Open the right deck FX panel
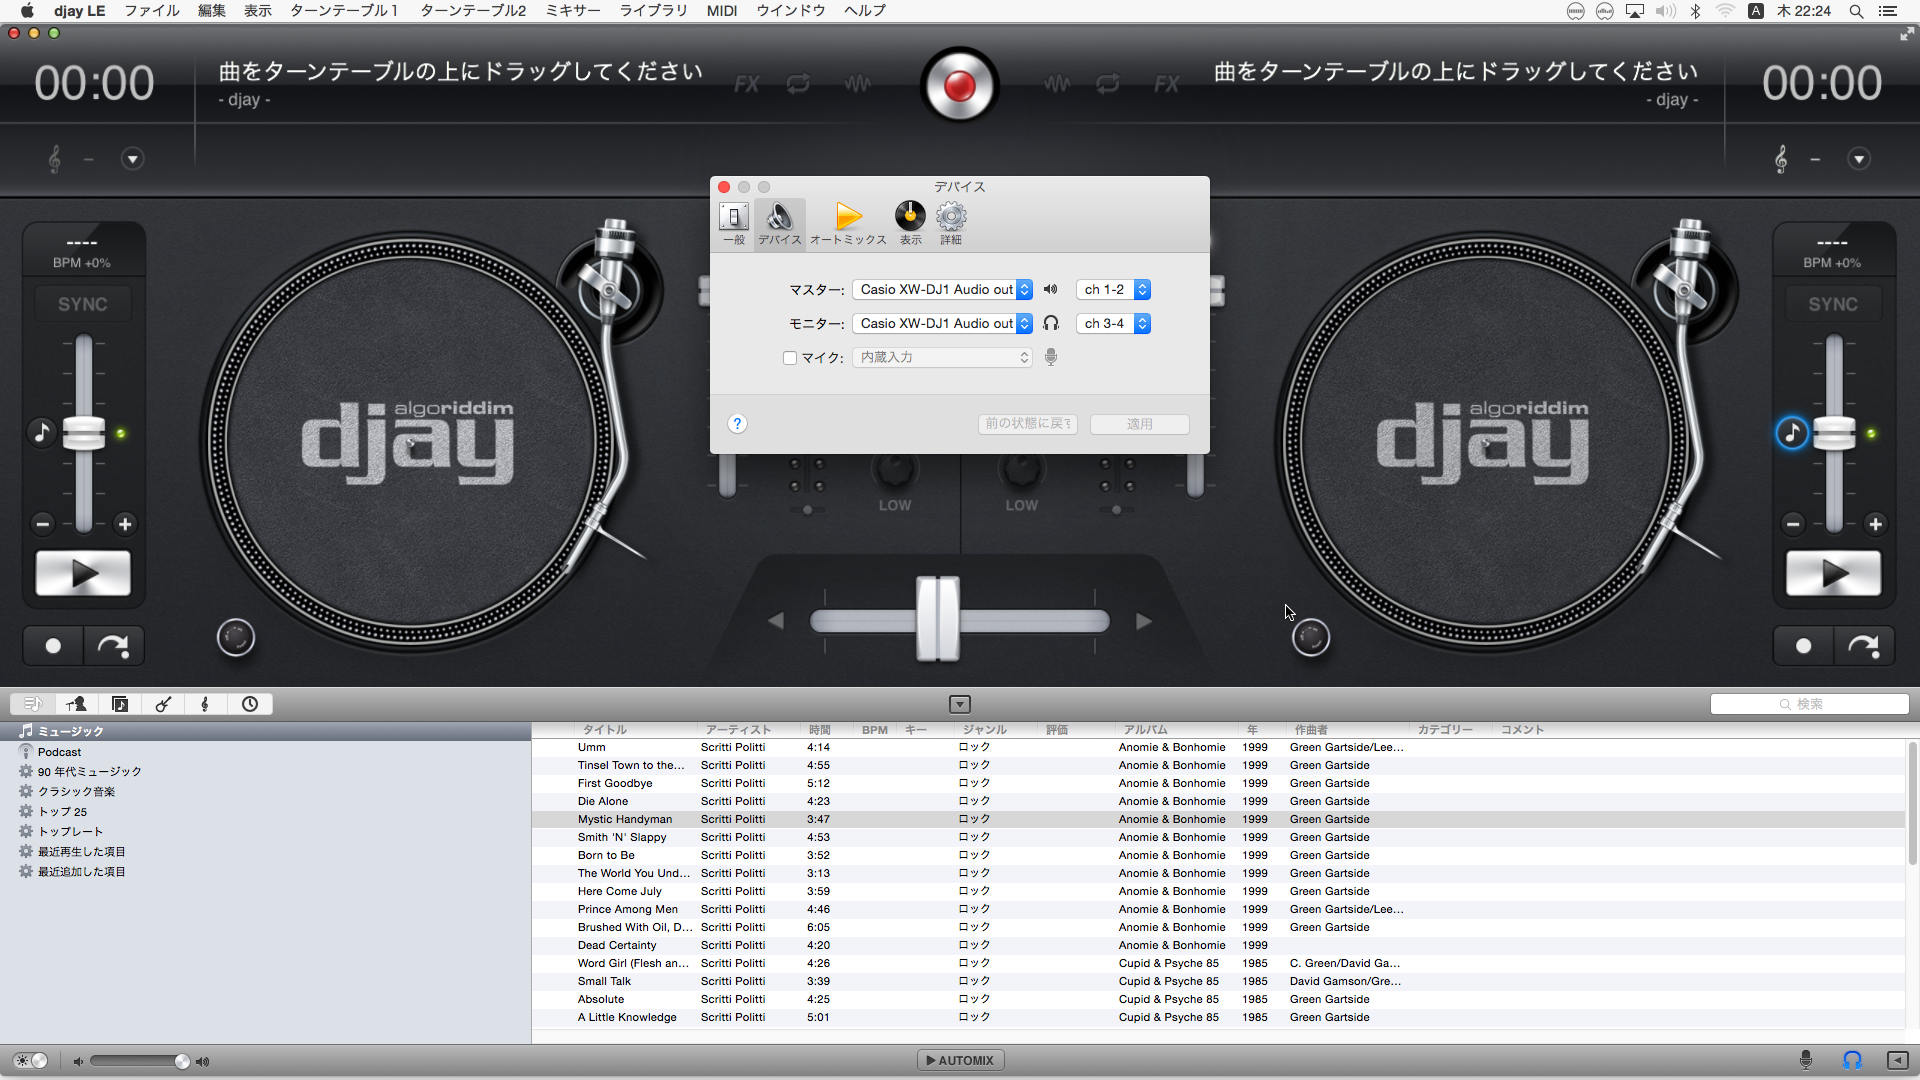The height and width of the screenshot is (1080, 1920). [1166, 85]
